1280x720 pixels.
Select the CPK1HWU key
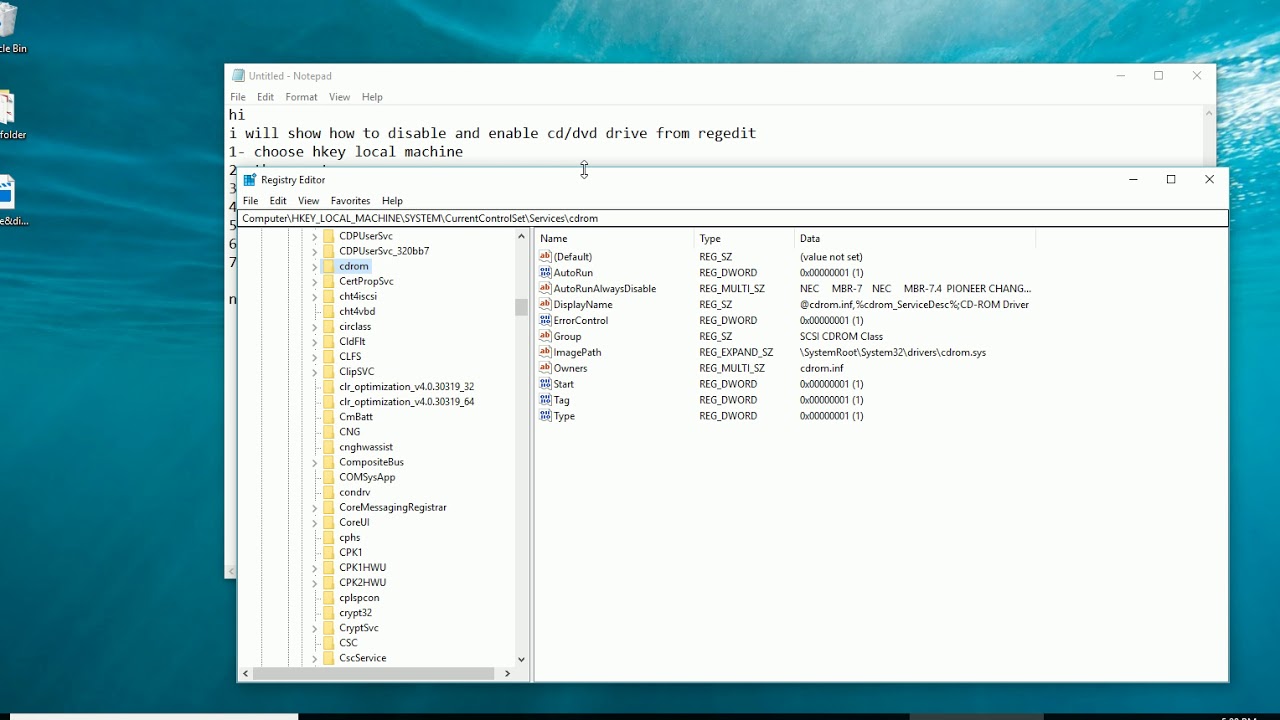click(x=362, y=567)
